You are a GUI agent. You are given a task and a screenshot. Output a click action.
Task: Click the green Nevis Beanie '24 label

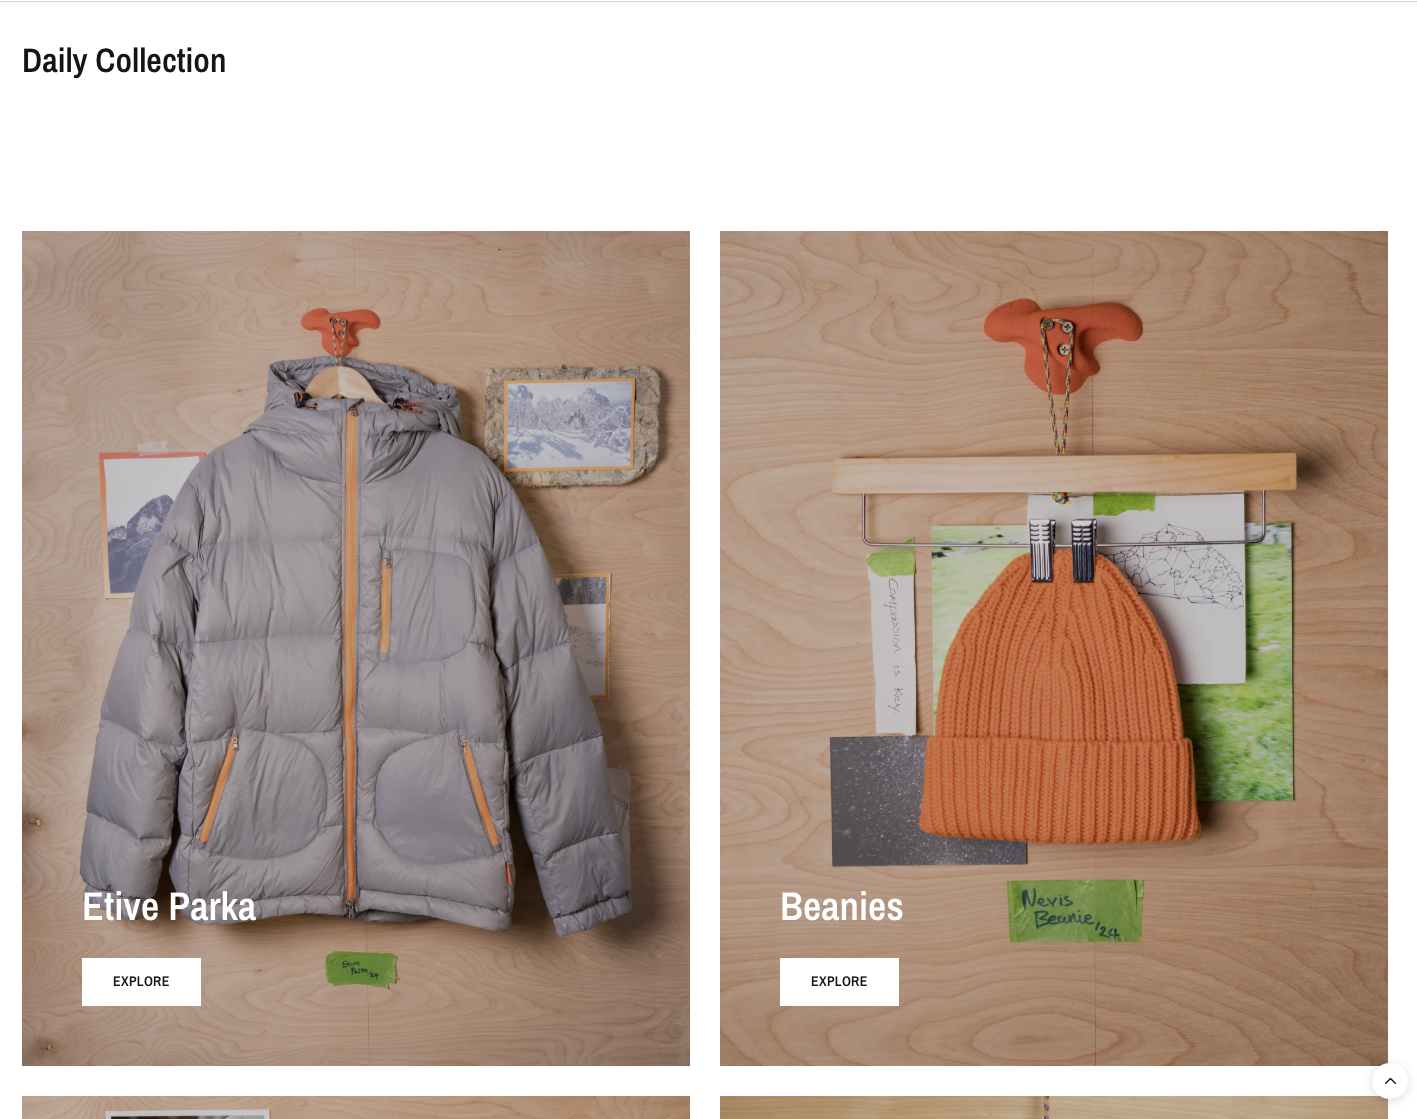click(1075, 911)
